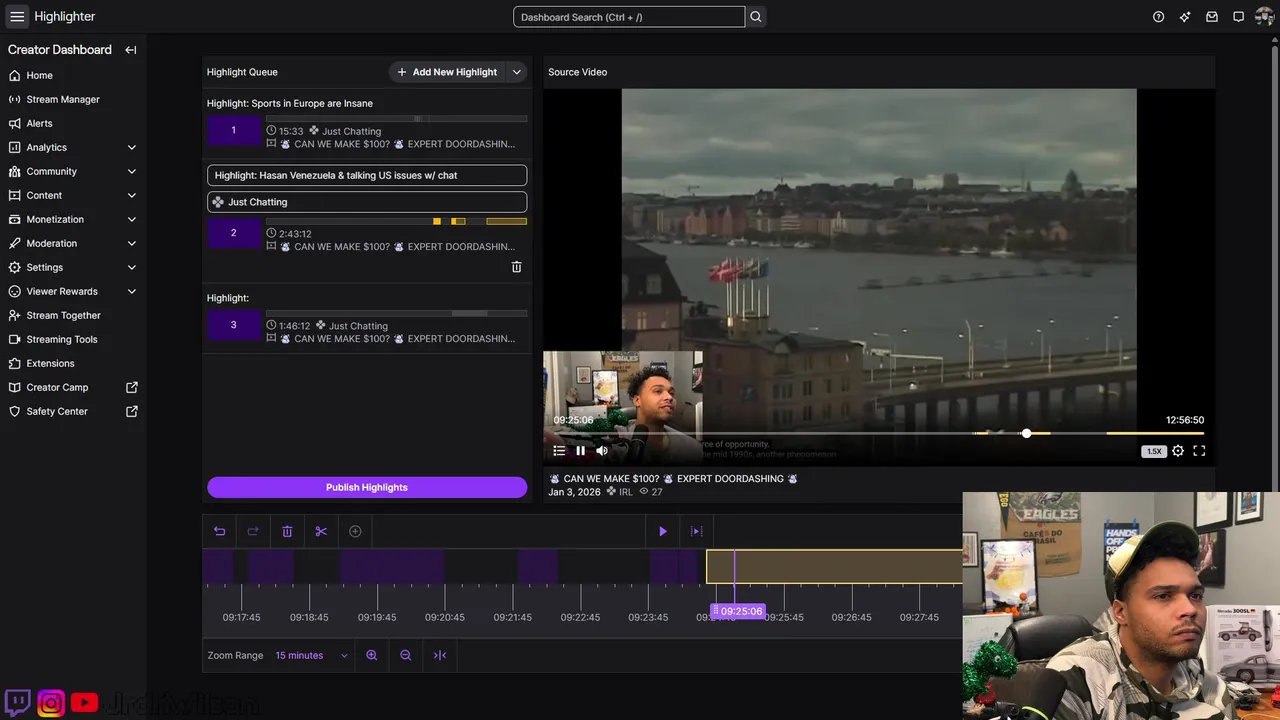The height and width of the screenshot is (720, 1280).
Task: Collapse the Creator Dashboard sidebar arrow
Action: 131,50
